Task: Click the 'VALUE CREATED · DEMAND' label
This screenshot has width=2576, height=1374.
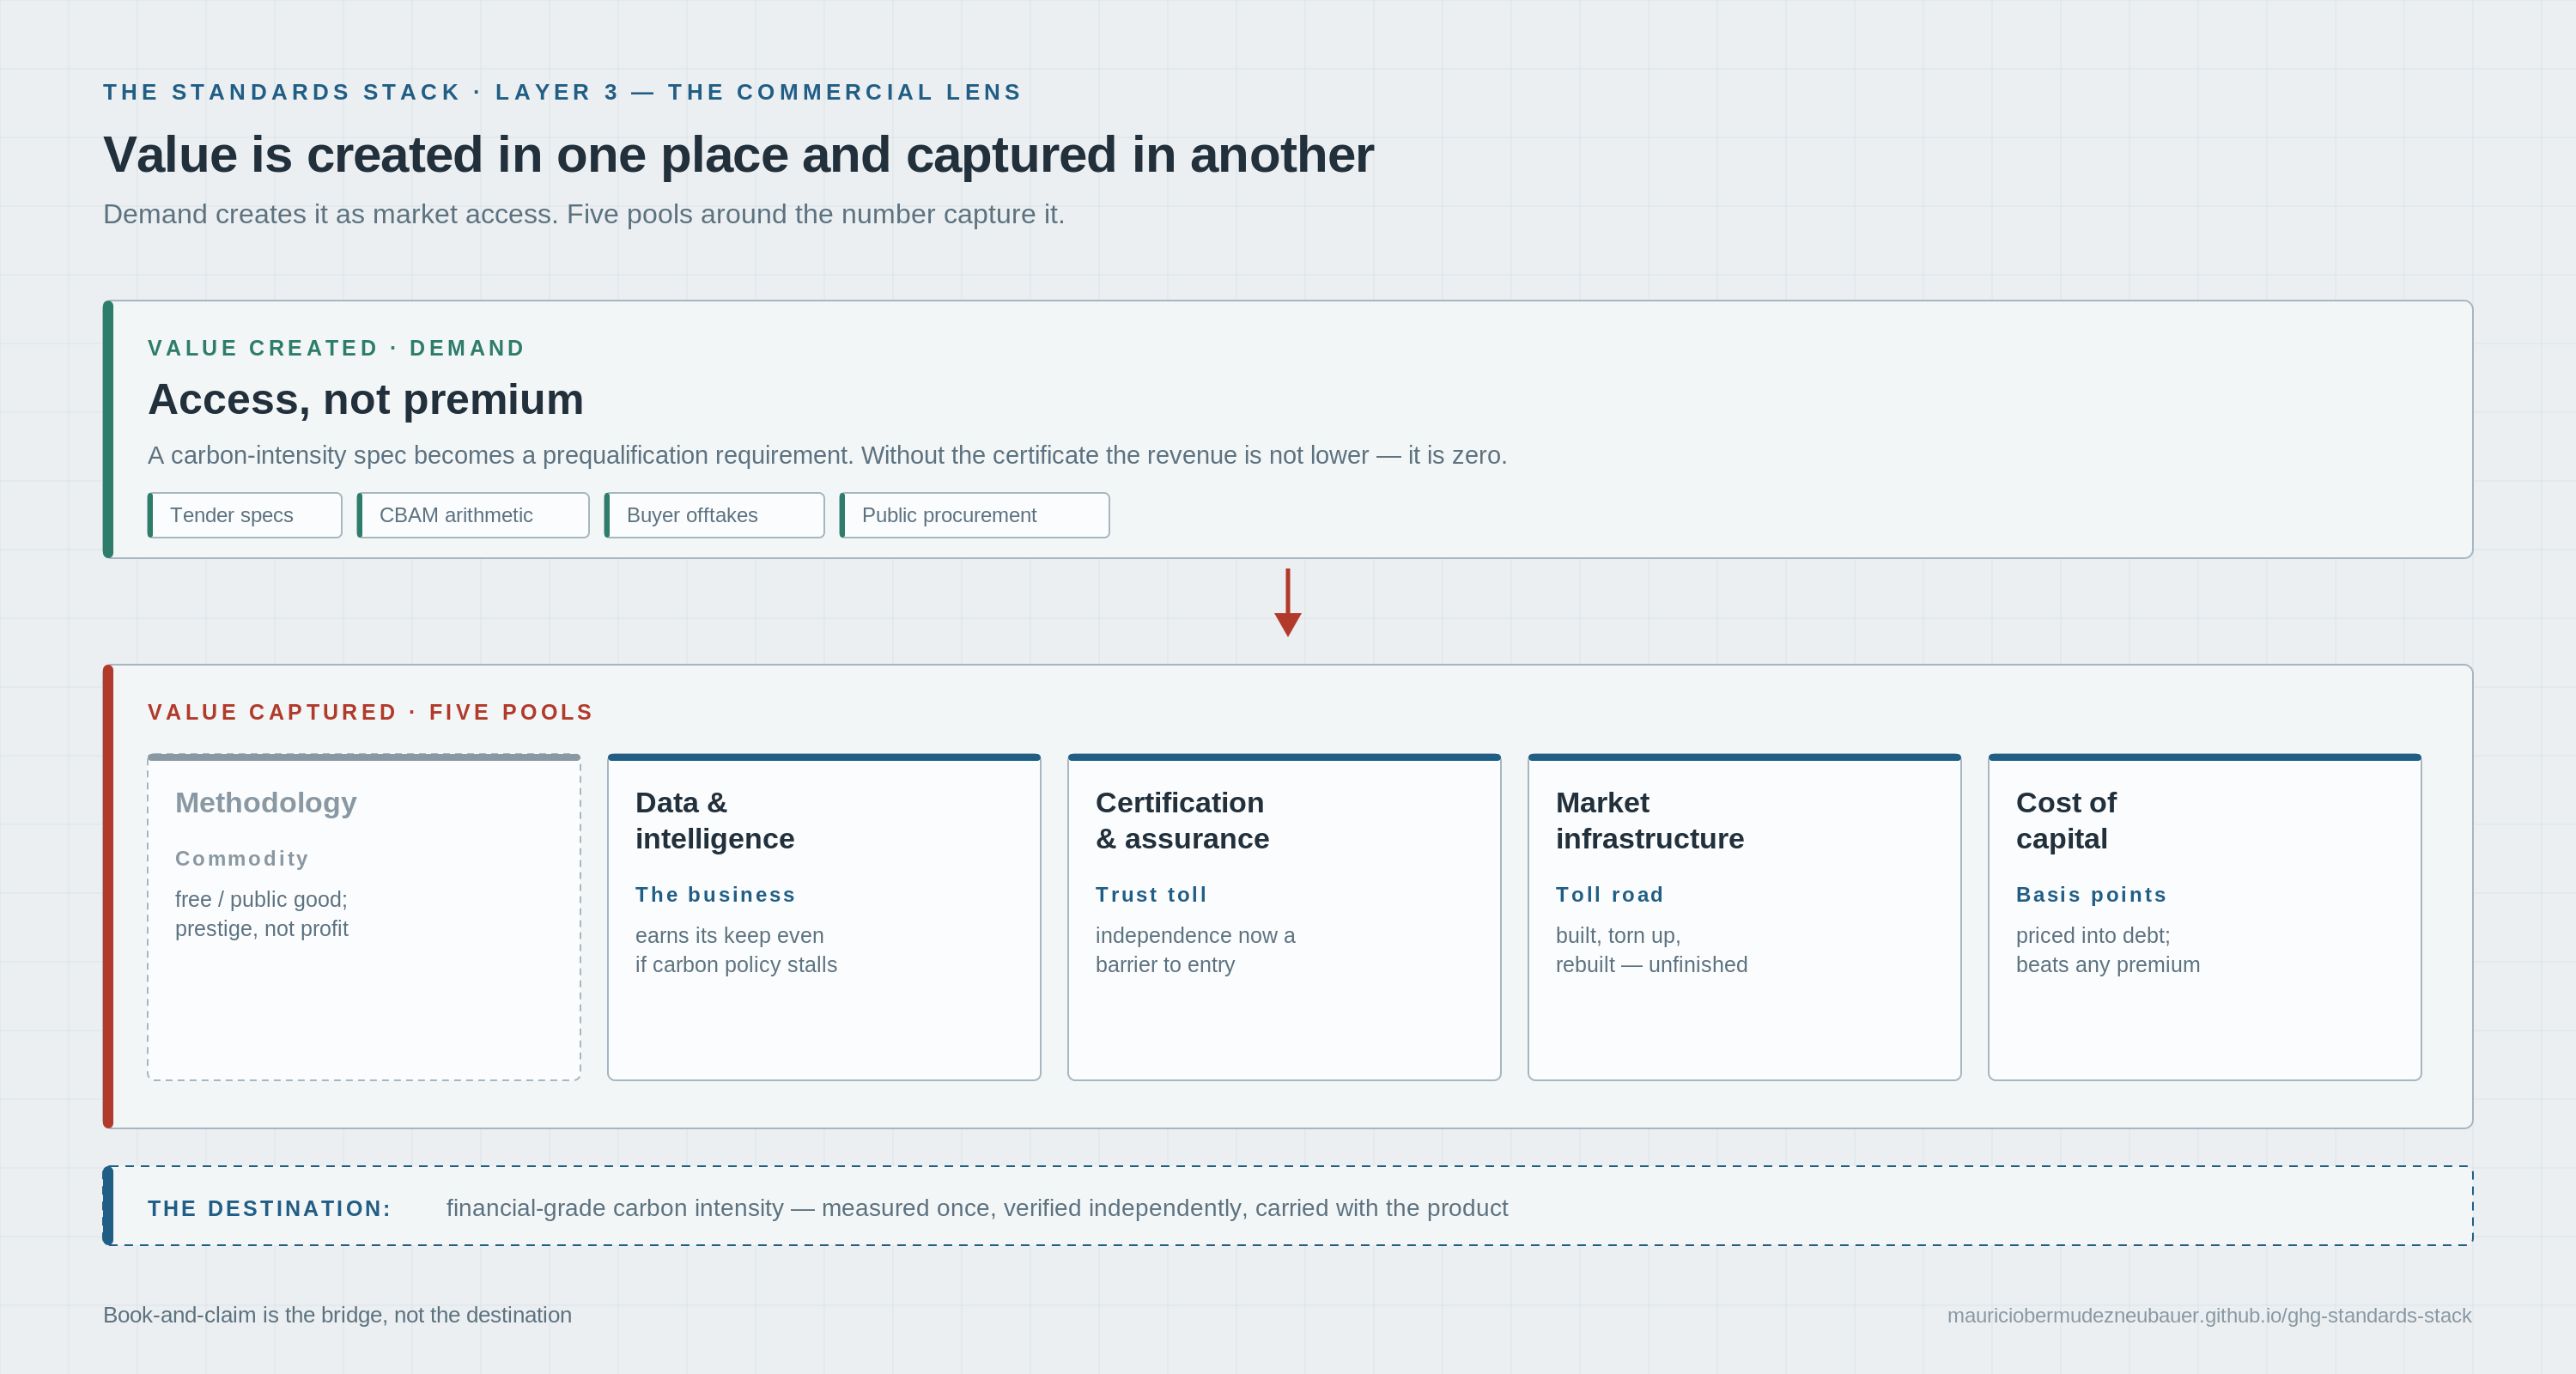Action: click(x=336, y=348)
